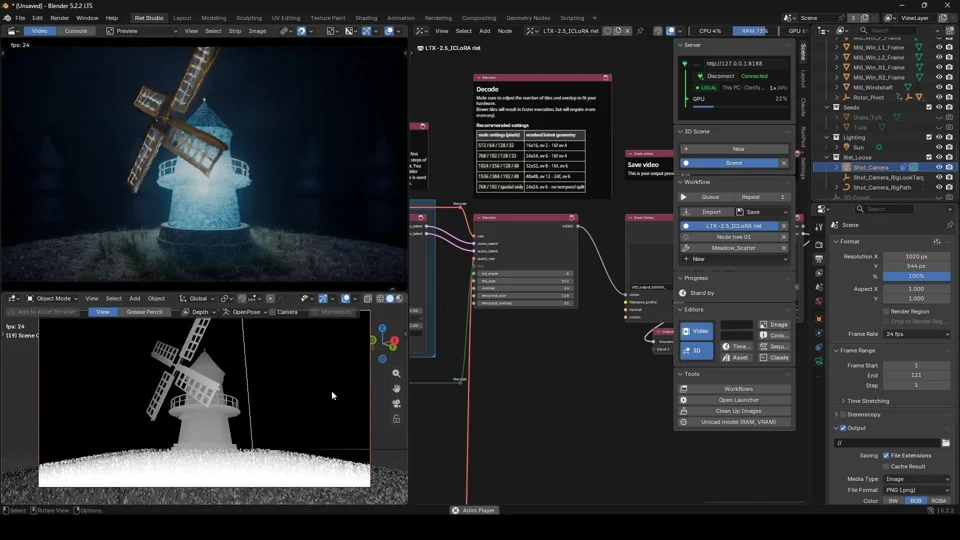960x540 pixels.
Task: Open the Object properties tab icon
Action: tap(819, 318)
